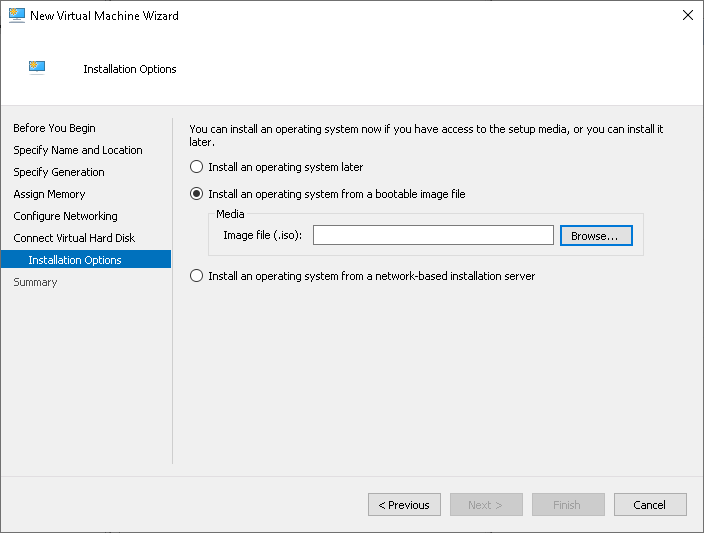This screenshot has height=533, width=704.
Task: Click the virtual machine icon beside the Installation Options heading
Action: [38, 68]
